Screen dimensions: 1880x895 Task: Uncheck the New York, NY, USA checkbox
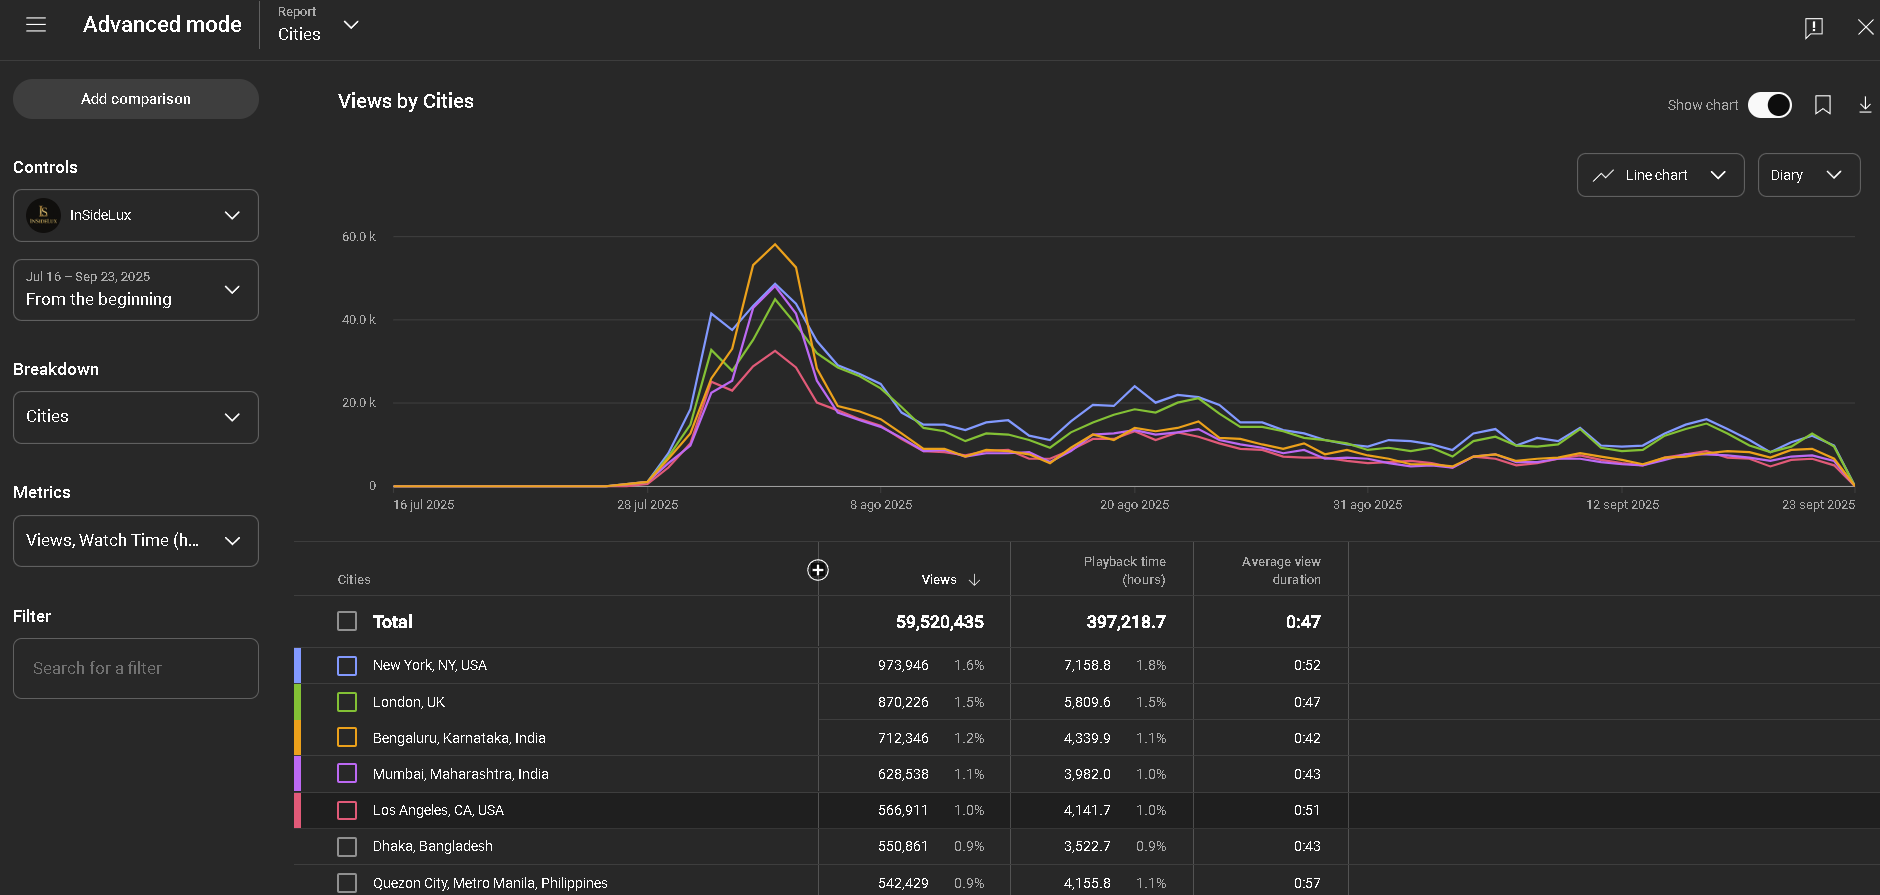click(x=347, y=666)
